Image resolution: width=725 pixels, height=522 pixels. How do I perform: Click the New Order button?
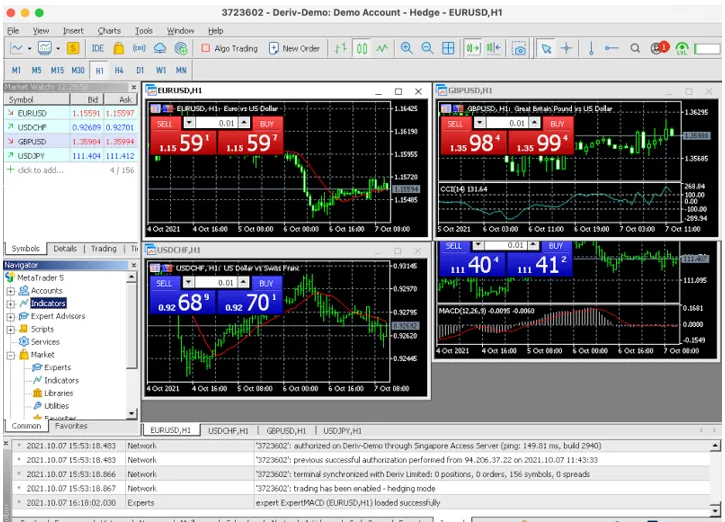coord(294,48)
